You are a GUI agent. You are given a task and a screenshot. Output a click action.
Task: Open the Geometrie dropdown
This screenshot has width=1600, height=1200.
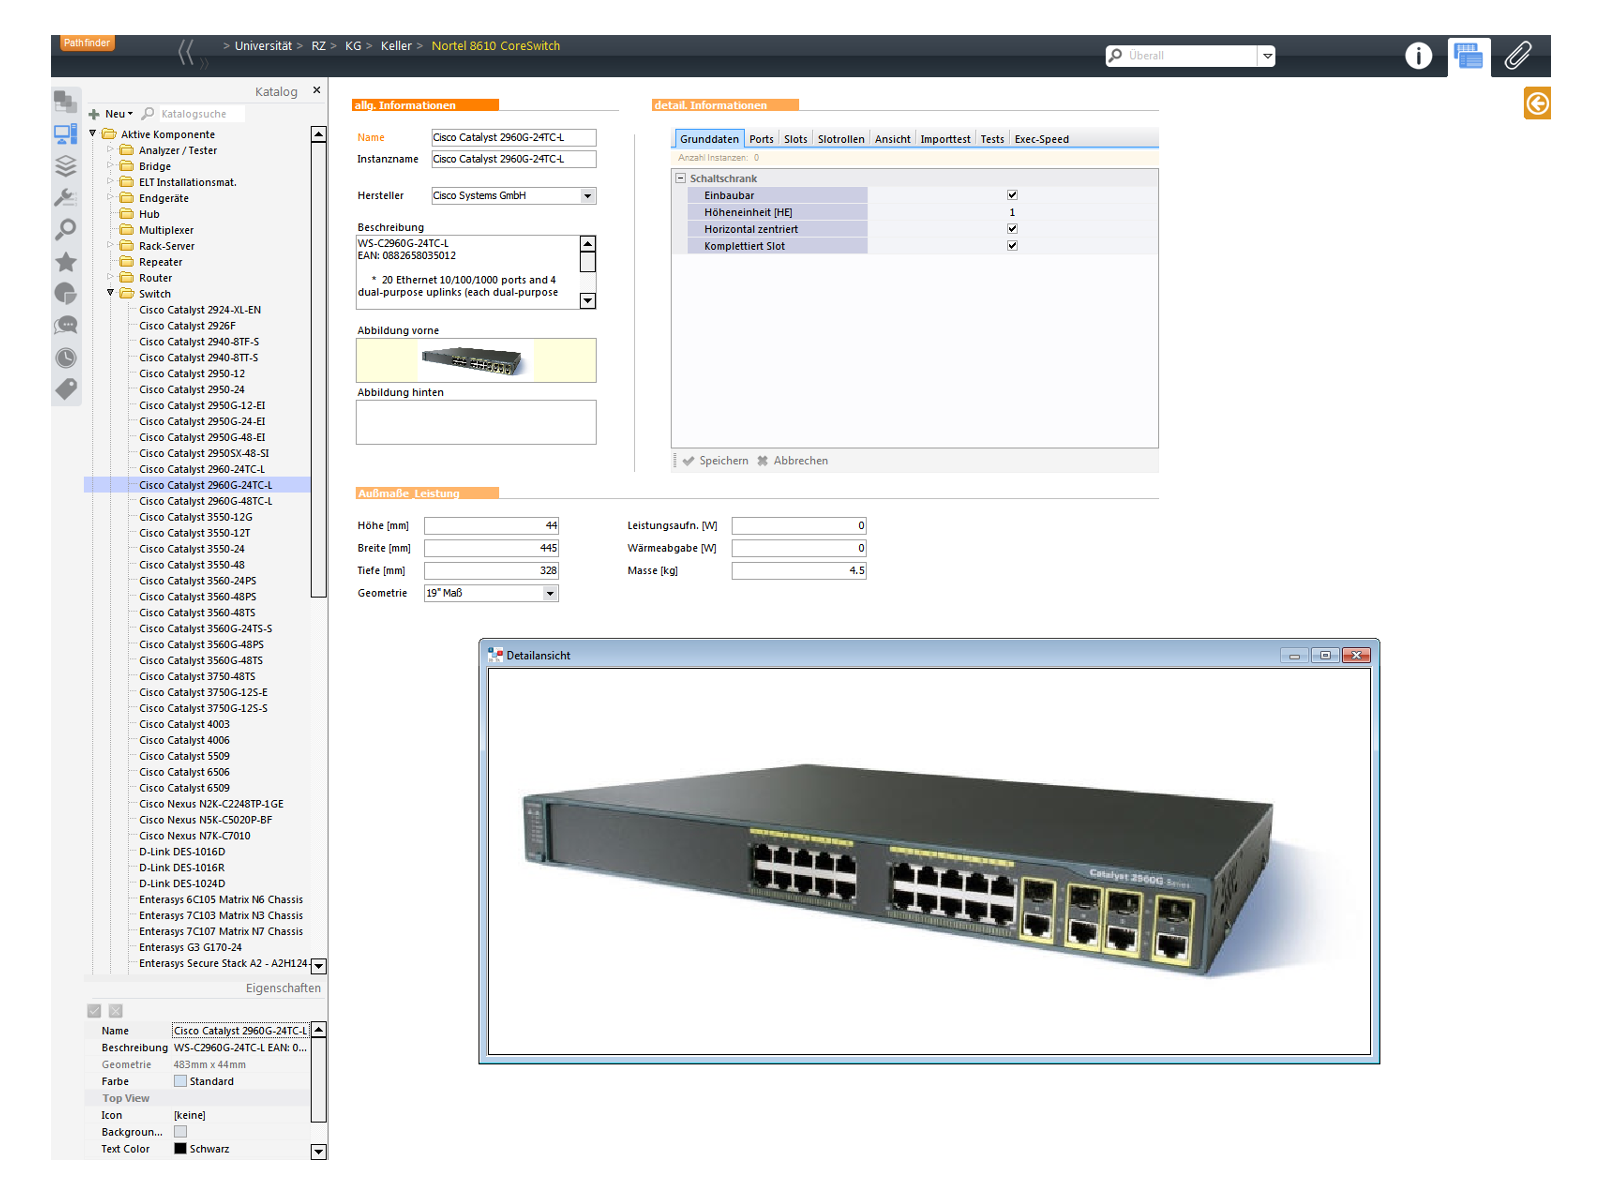coord(550,594)
